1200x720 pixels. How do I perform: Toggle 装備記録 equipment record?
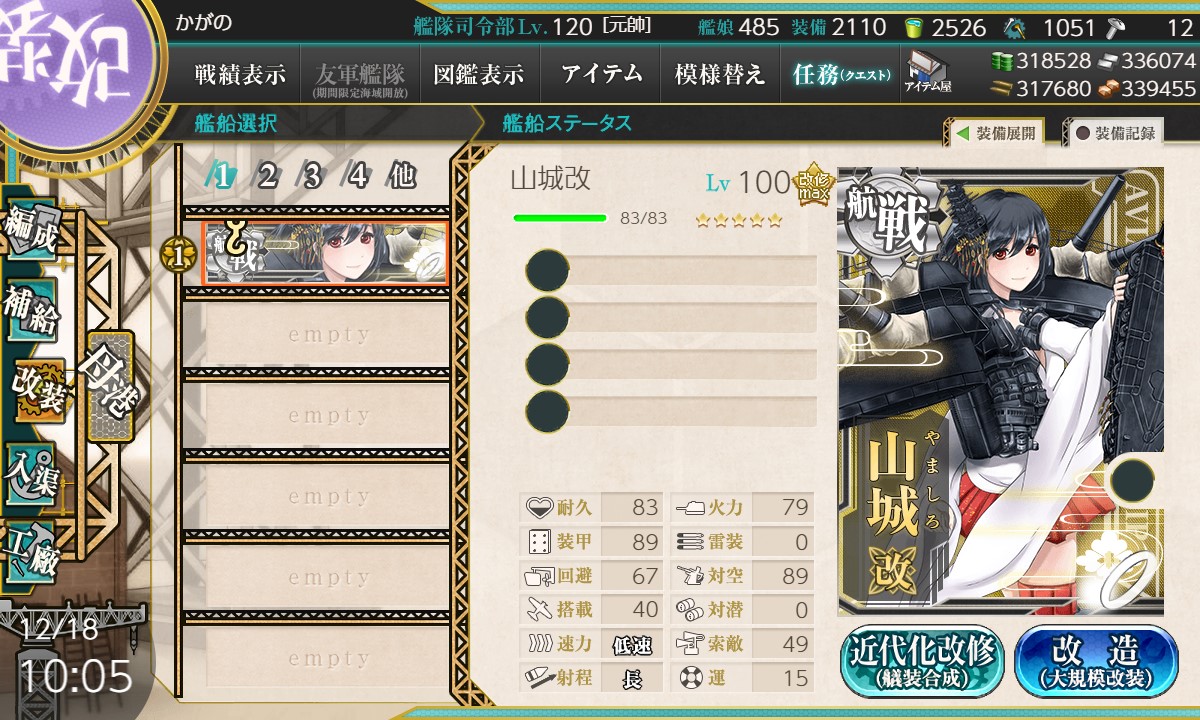[x=1115, y=133]
